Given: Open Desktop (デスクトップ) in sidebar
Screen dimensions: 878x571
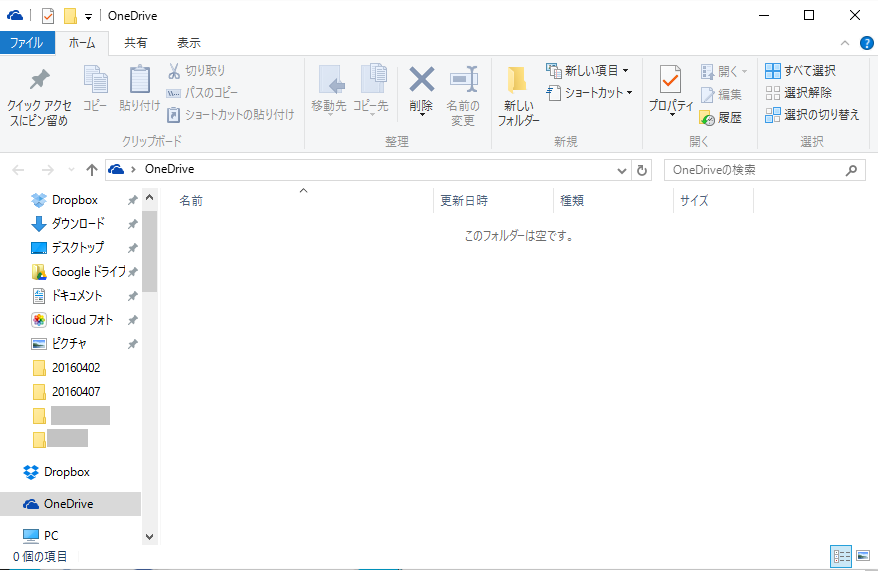Looking at the screenshot, I should pyautogui.click(x=78, y=247).
